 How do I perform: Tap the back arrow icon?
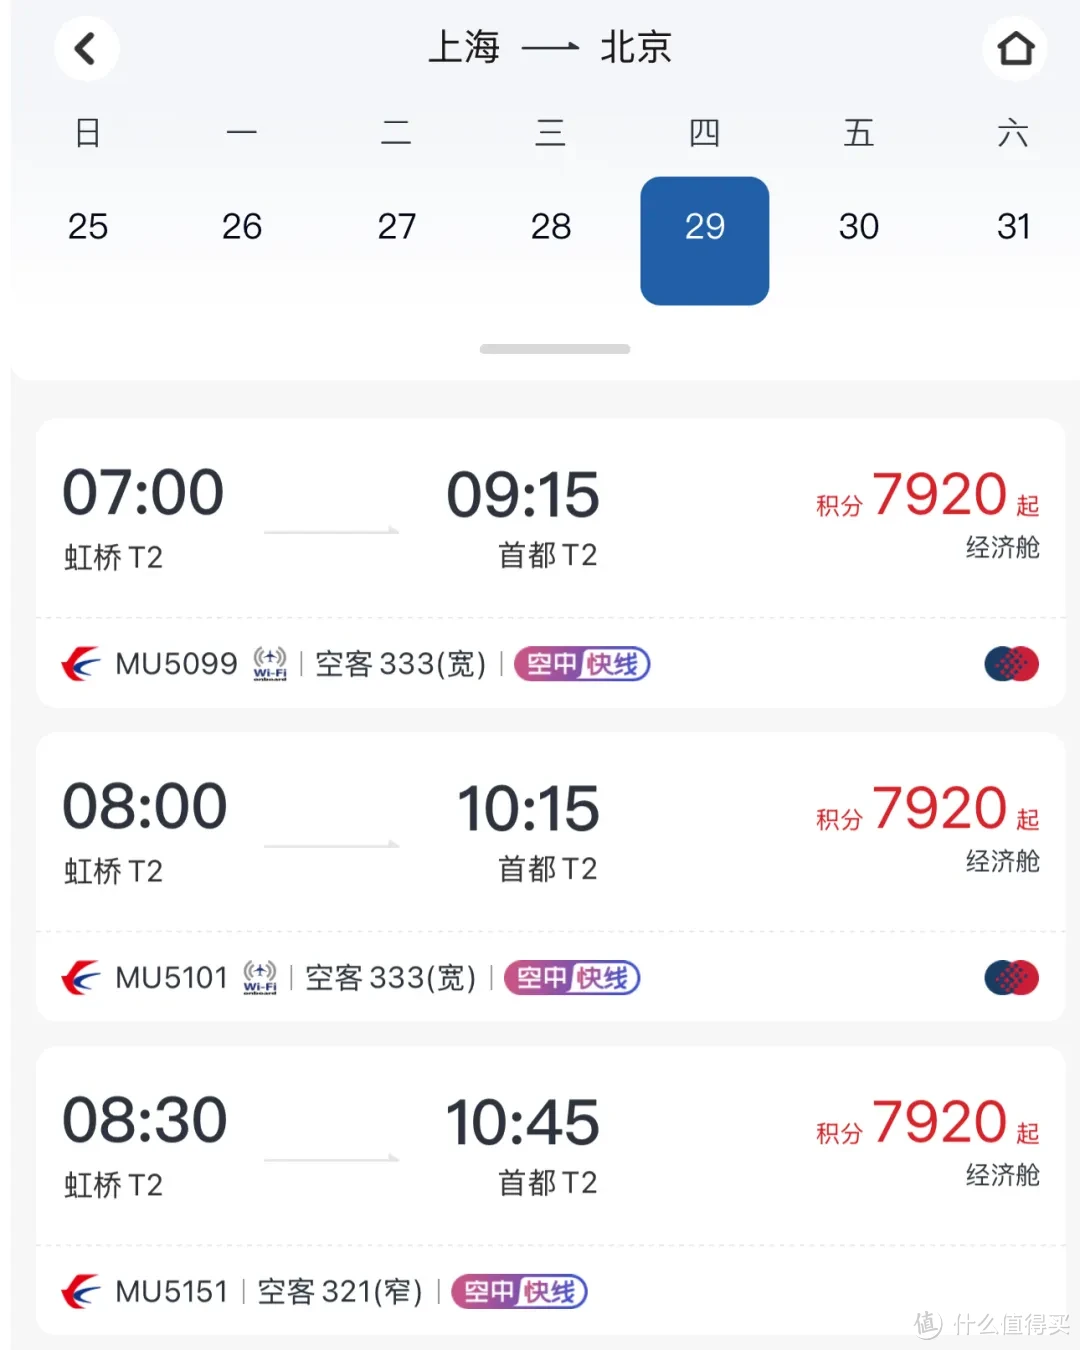point(86,48)
